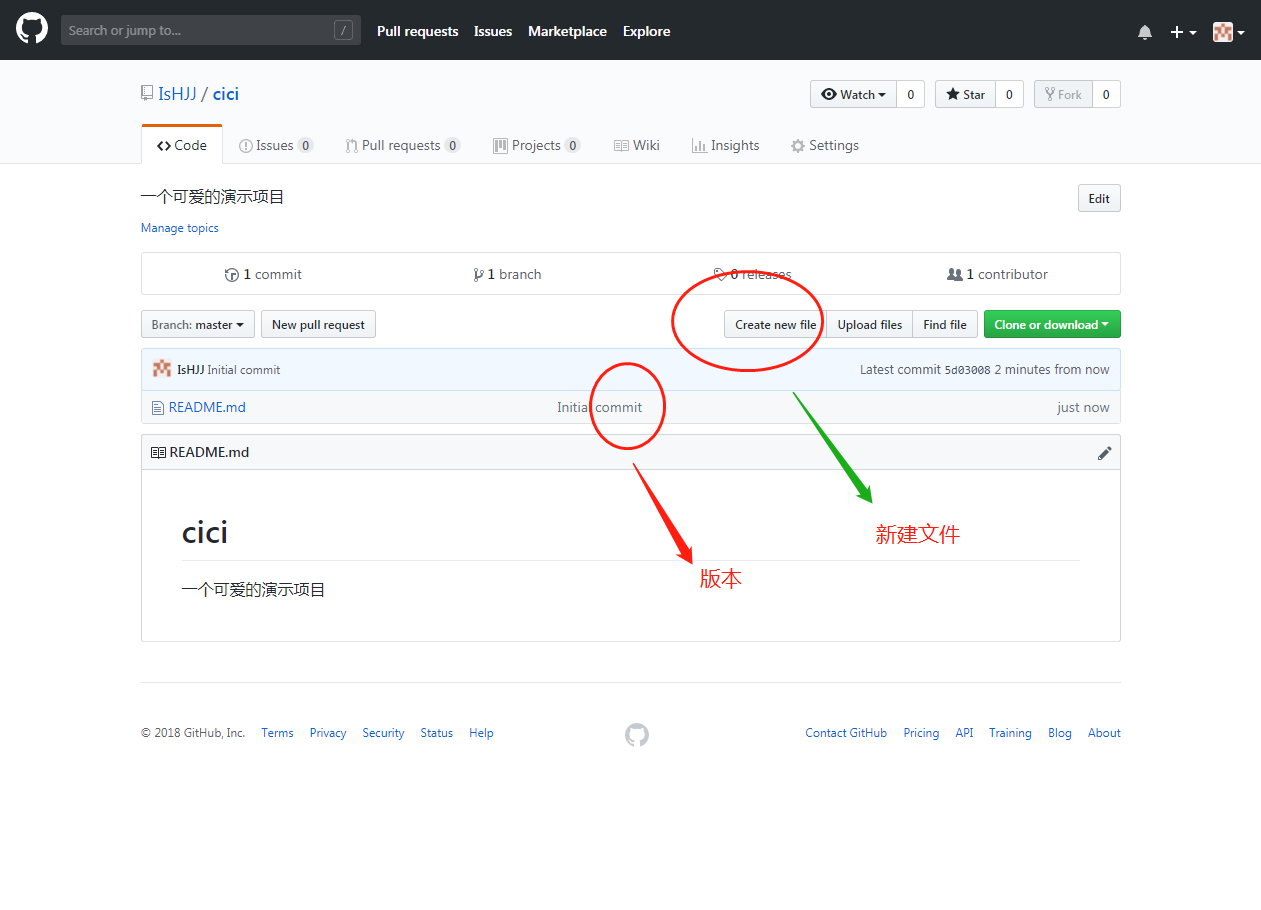Star the cici repository
The image size is (1261, 910).
[965, 94]
